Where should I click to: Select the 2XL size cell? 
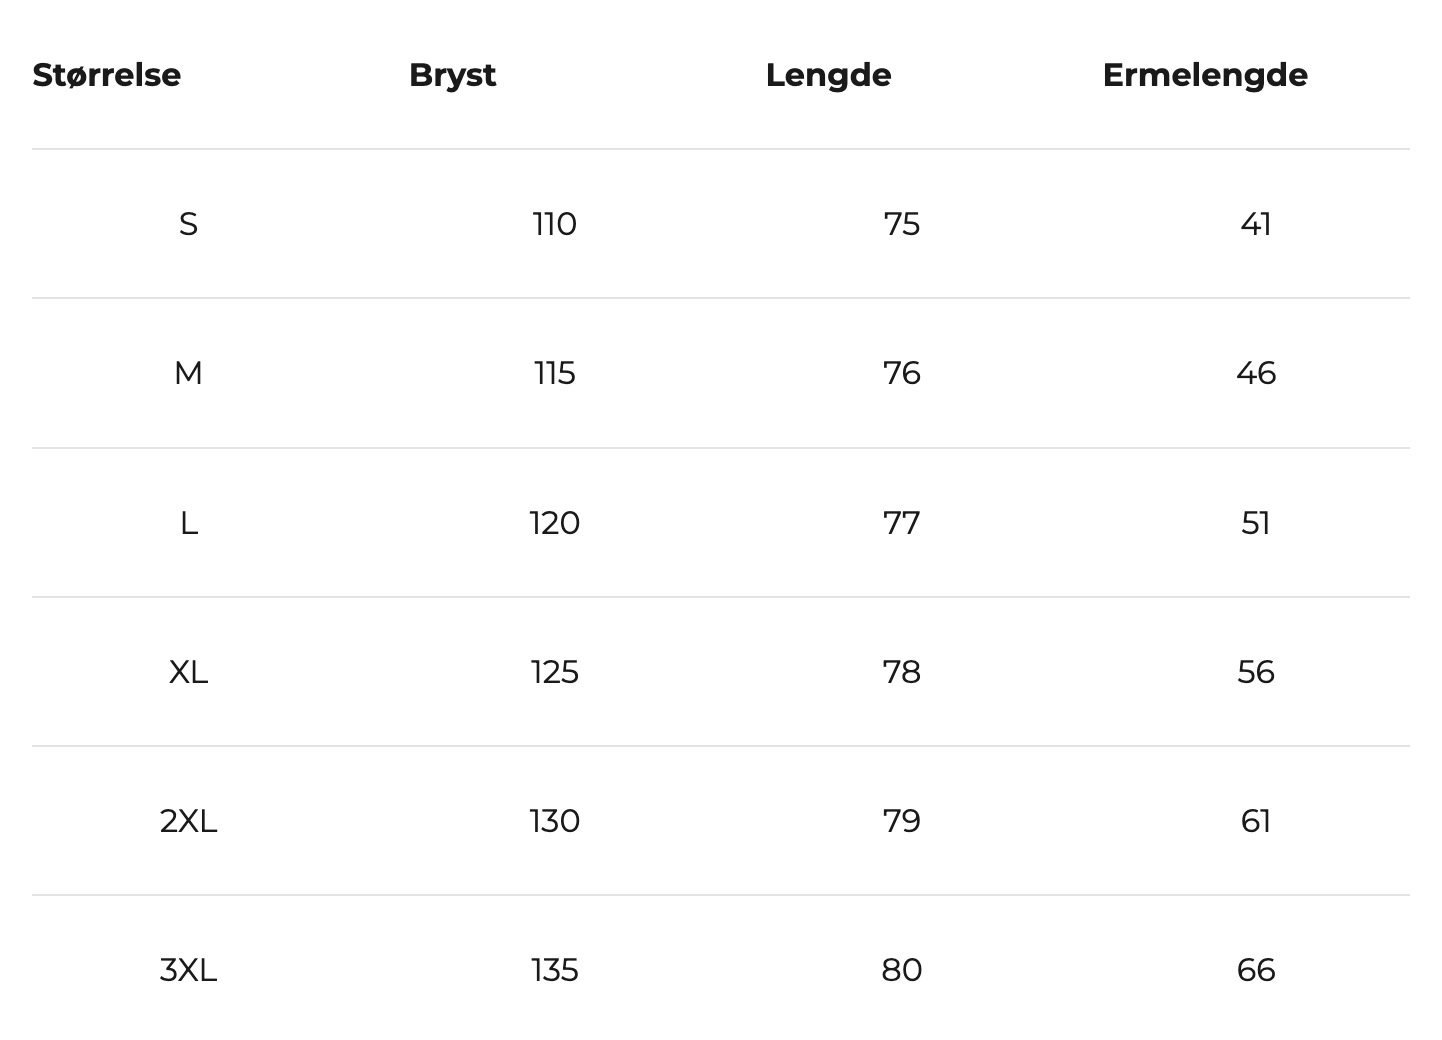pyautogui.click(x=188, y=821)
